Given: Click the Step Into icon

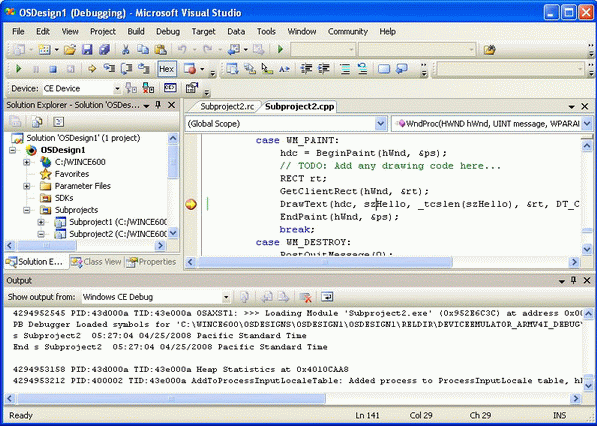Looking at the screenshot, I should point(109,69).
